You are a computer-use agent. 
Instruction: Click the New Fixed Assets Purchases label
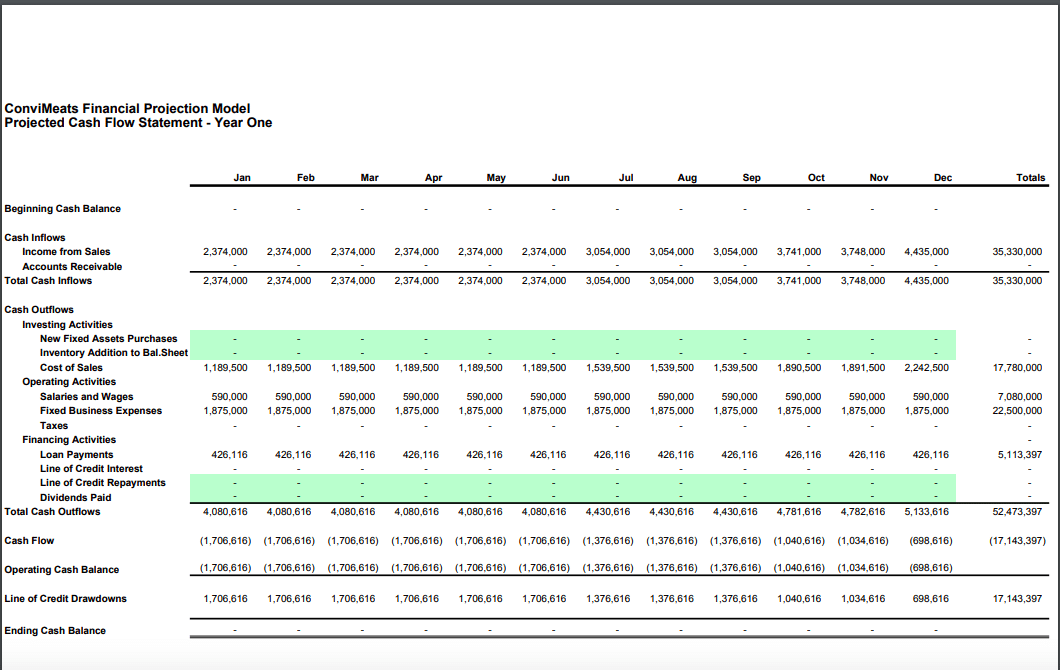click(108, 339)
